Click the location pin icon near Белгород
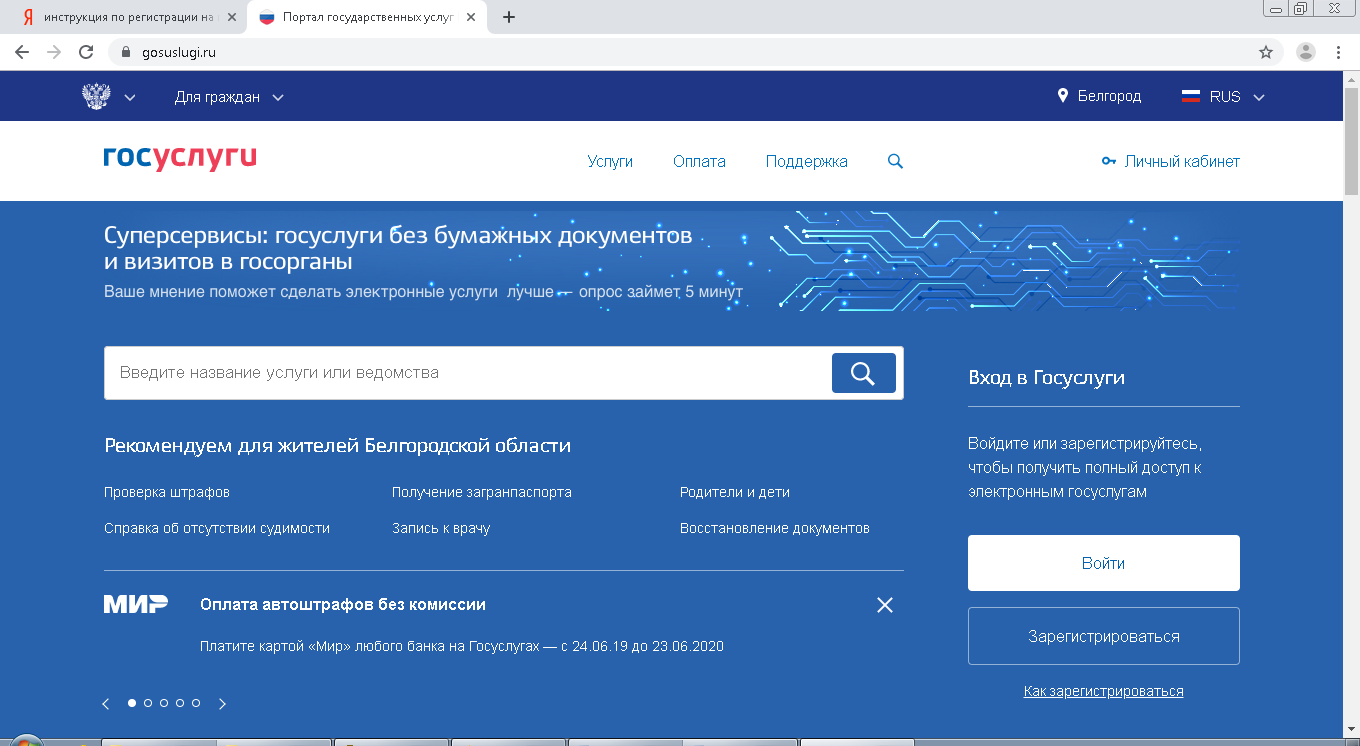 tap(1063, 96)
